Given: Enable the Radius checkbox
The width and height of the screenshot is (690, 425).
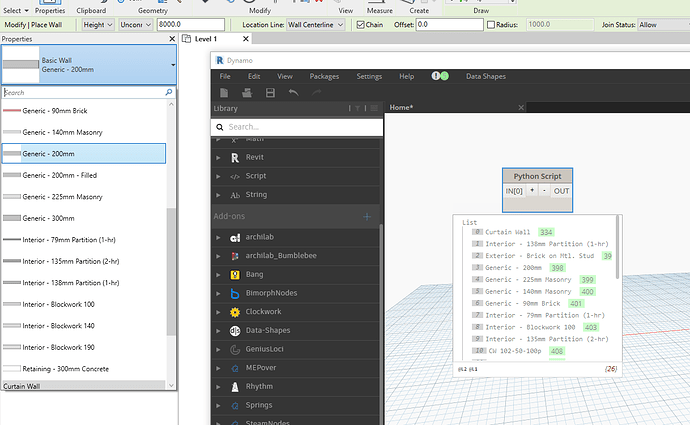Looking at the screenshot, I should pos(491,25).
